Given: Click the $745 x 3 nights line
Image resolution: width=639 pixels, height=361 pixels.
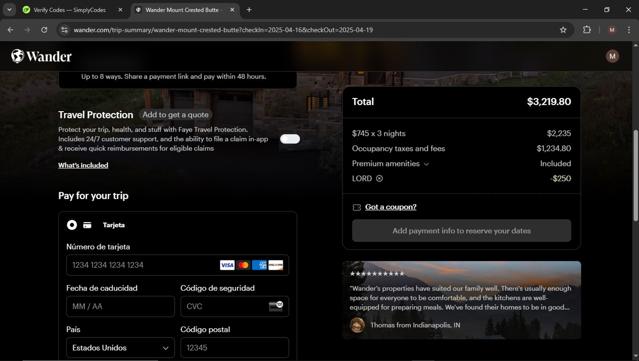Looking at the screenshot, I should [461, 134].
